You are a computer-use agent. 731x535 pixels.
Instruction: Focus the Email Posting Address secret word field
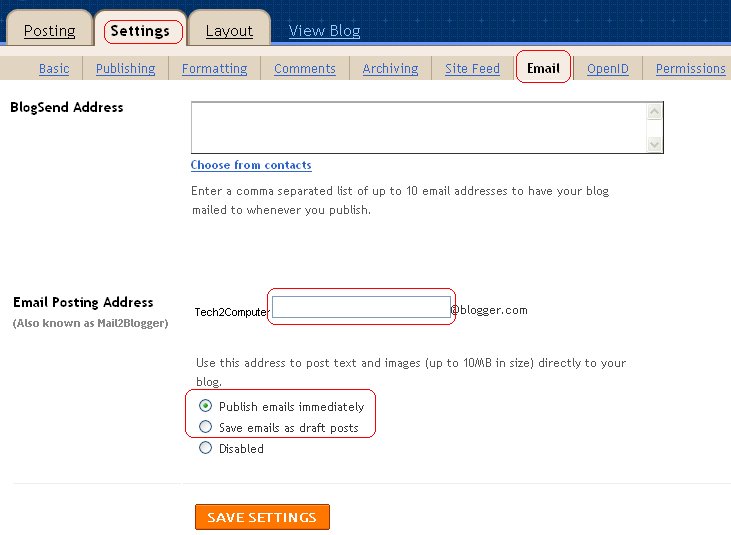[361, 307]
